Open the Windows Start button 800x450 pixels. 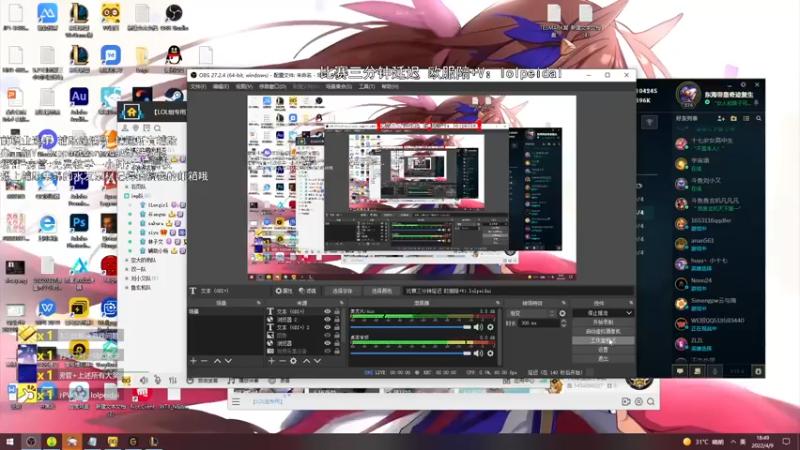(x=10, y=441)
